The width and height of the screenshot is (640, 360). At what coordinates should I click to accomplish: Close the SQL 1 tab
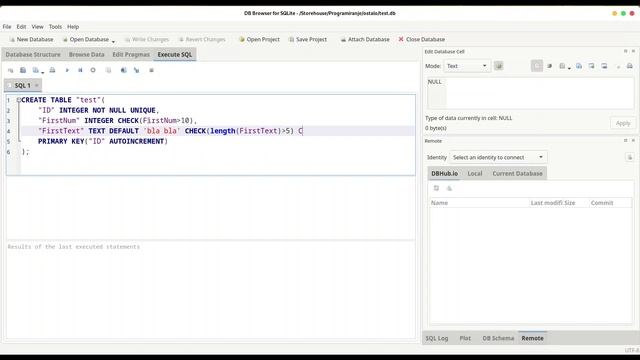pyautogui.click(x=36, y=85)
